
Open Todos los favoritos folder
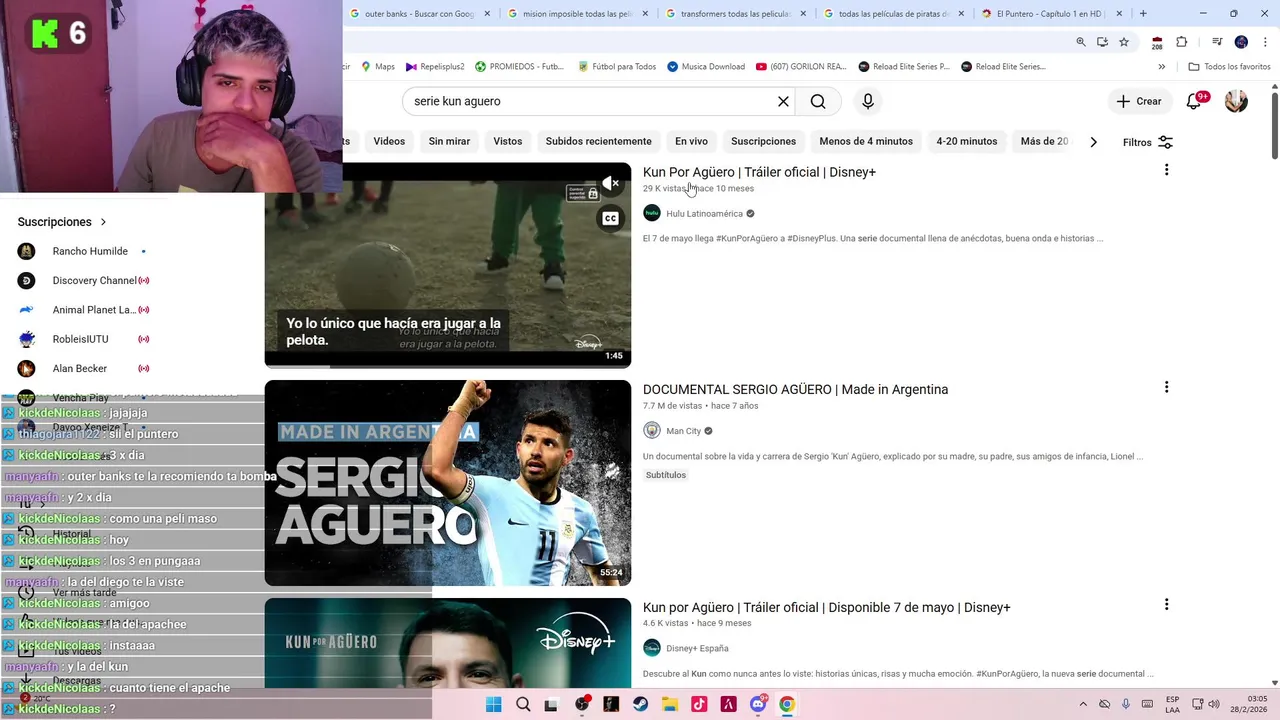[1229, 67]
